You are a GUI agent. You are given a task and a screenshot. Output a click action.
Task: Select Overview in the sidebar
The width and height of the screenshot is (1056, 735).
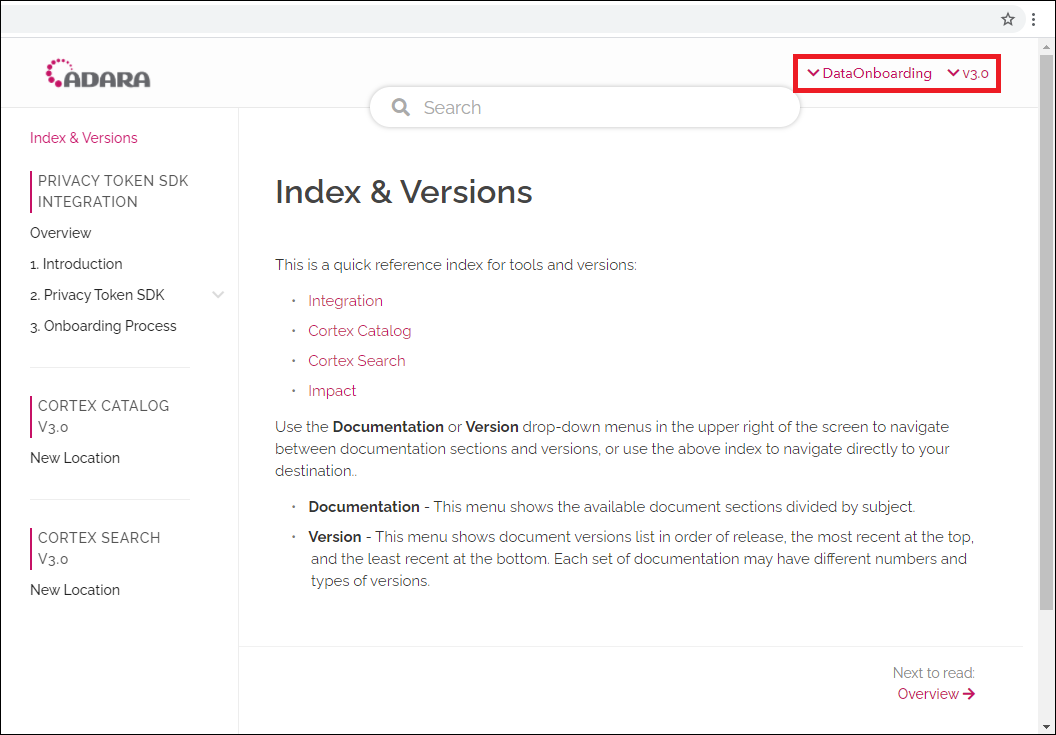(61, 233)
